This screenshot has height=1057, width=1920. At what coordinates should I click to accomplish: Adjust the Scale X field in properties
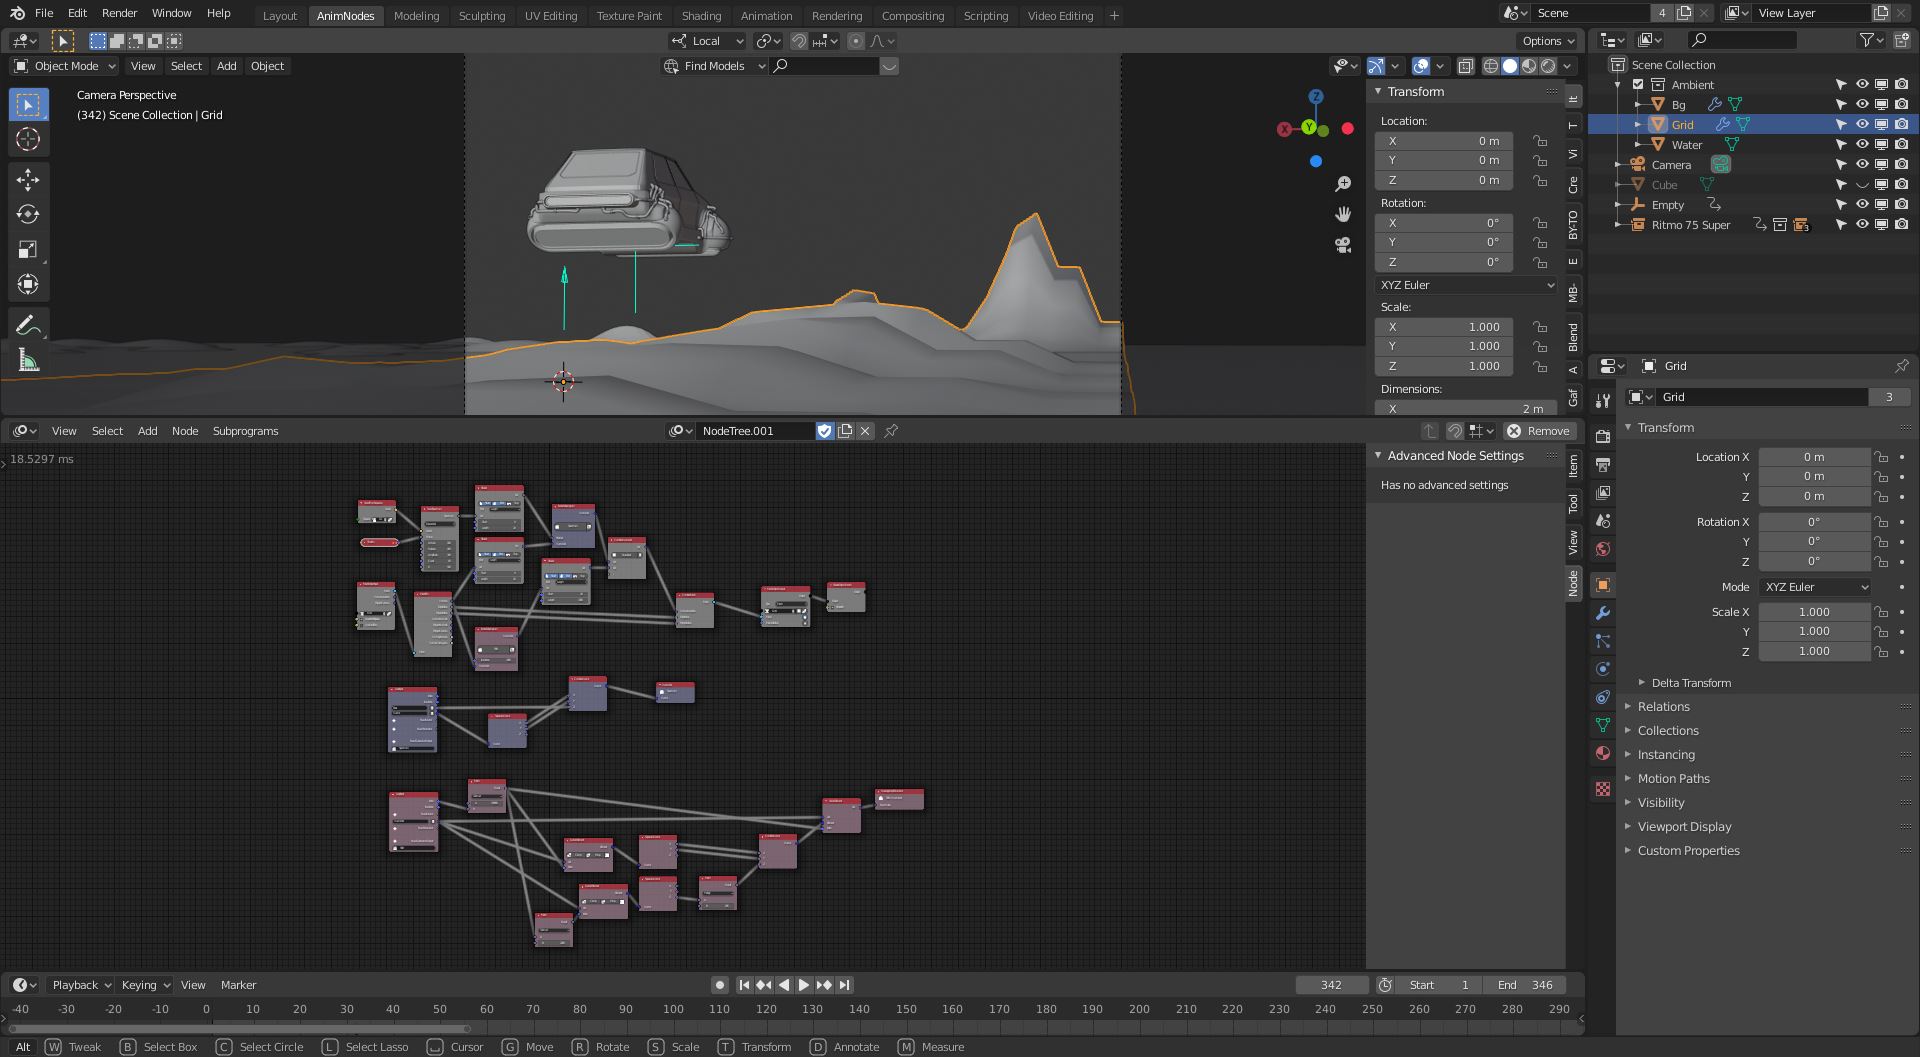pyautogui.click(x=1814, y=612)
